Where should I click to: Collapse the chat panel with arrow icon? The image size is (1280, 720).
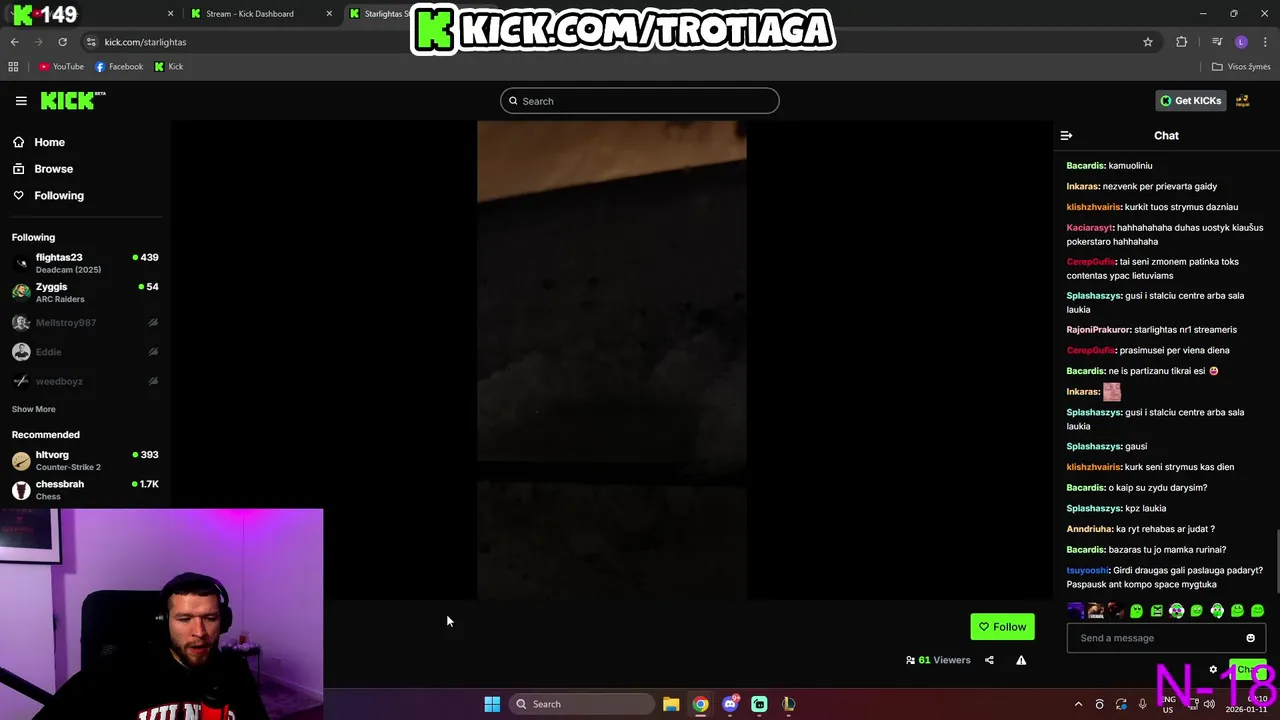1066,135
